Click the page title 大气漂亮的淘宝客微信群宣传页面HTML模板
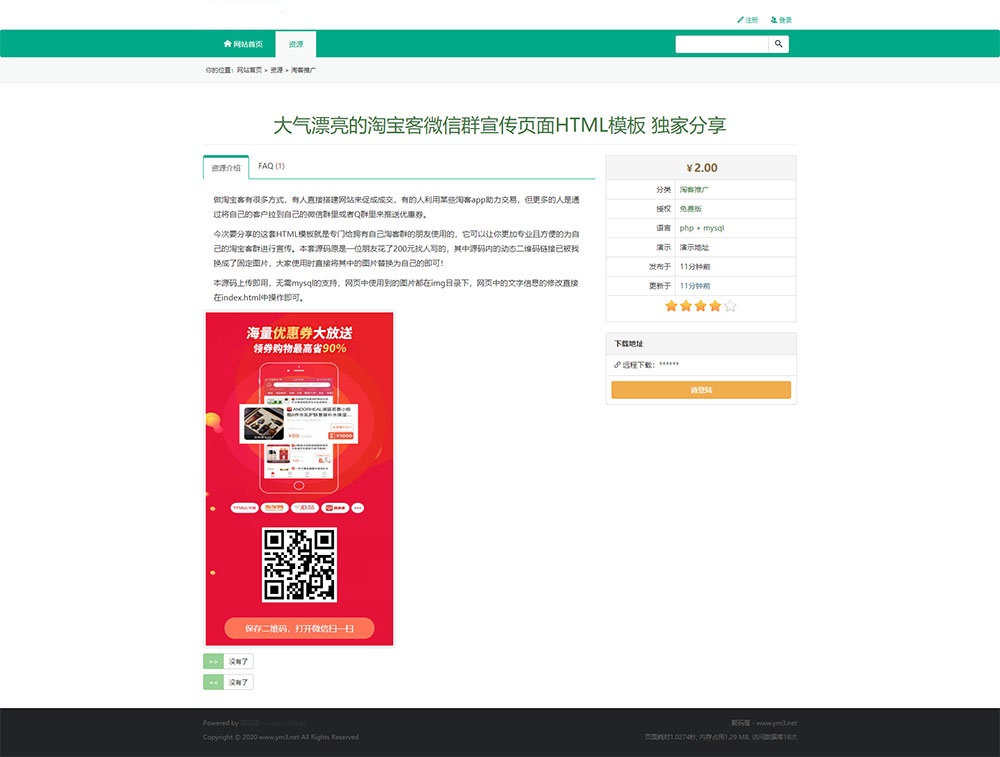Screen dimensions: 1000x757 pyautogui.click(x=460, y=125)
